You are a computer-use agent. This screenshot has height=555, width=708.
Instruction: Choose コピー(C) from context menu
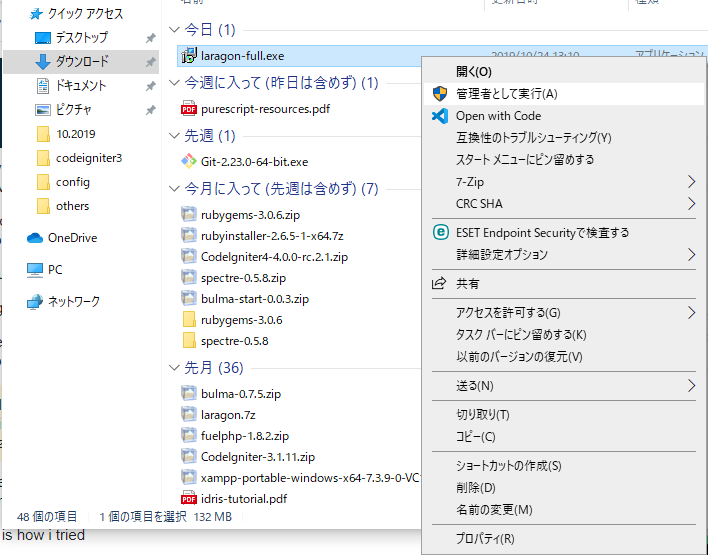564,437
